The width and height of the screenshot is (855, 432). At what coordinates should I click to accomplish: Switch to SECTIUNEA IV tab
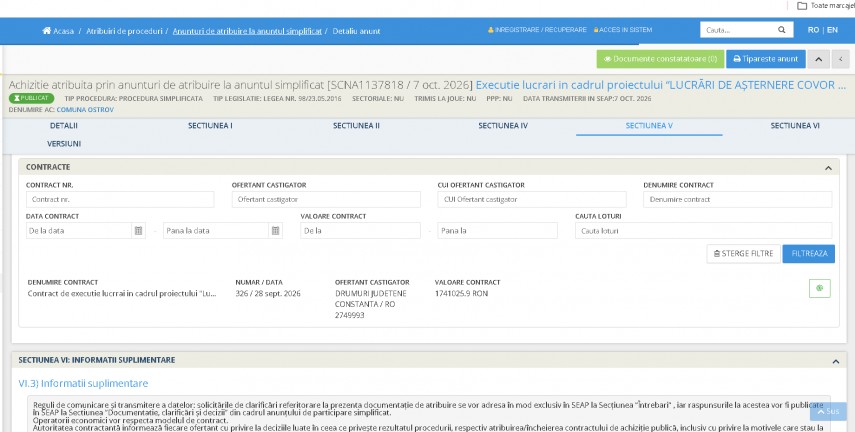tap(503, 125)
